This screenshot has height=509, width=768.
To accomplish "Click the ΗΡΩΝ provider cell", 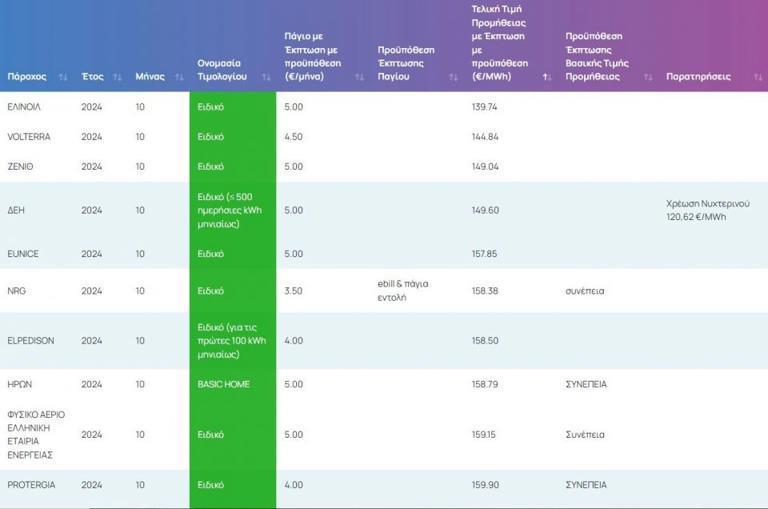I will click(20, 384).
